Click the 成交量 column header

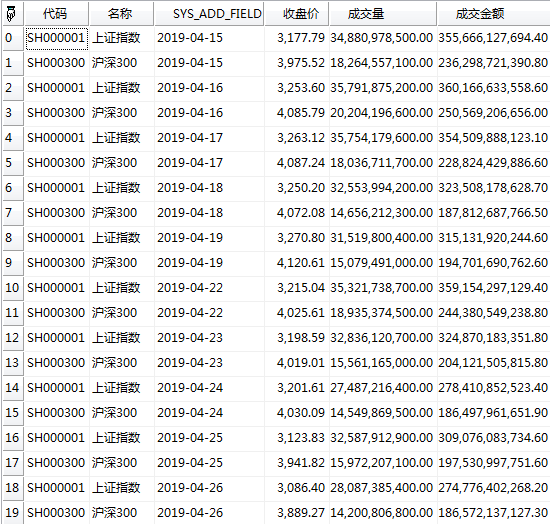[x=383, y=14]
